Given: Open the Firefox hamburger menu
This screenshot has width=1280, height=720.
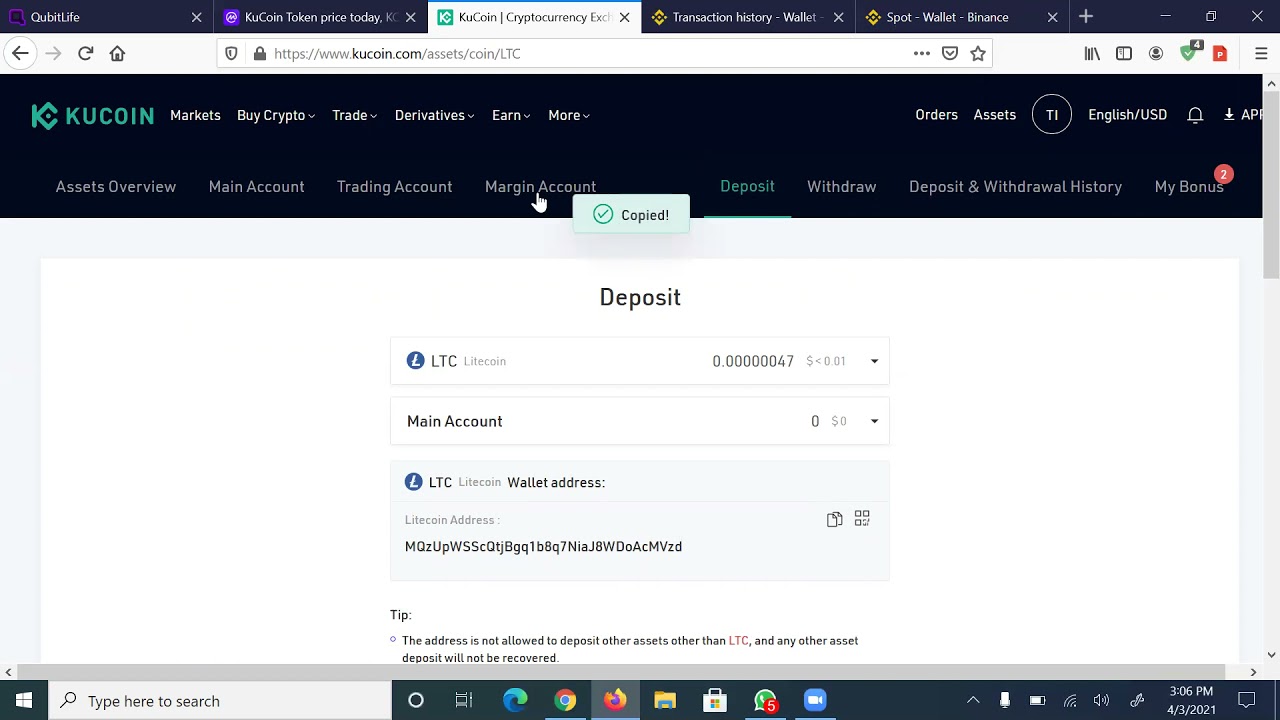Looking at the screenshot, I should pyautogui.click(x=1261, y=53).
